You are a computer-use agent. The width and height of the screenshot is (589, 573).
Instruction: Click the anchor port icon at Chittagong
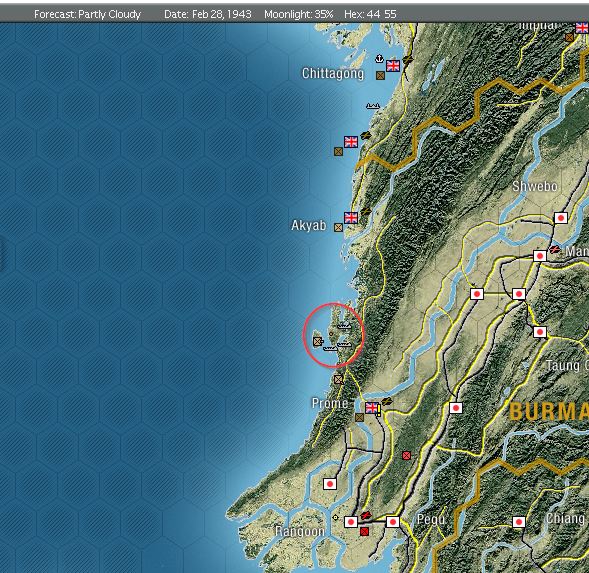coord(379,58)
